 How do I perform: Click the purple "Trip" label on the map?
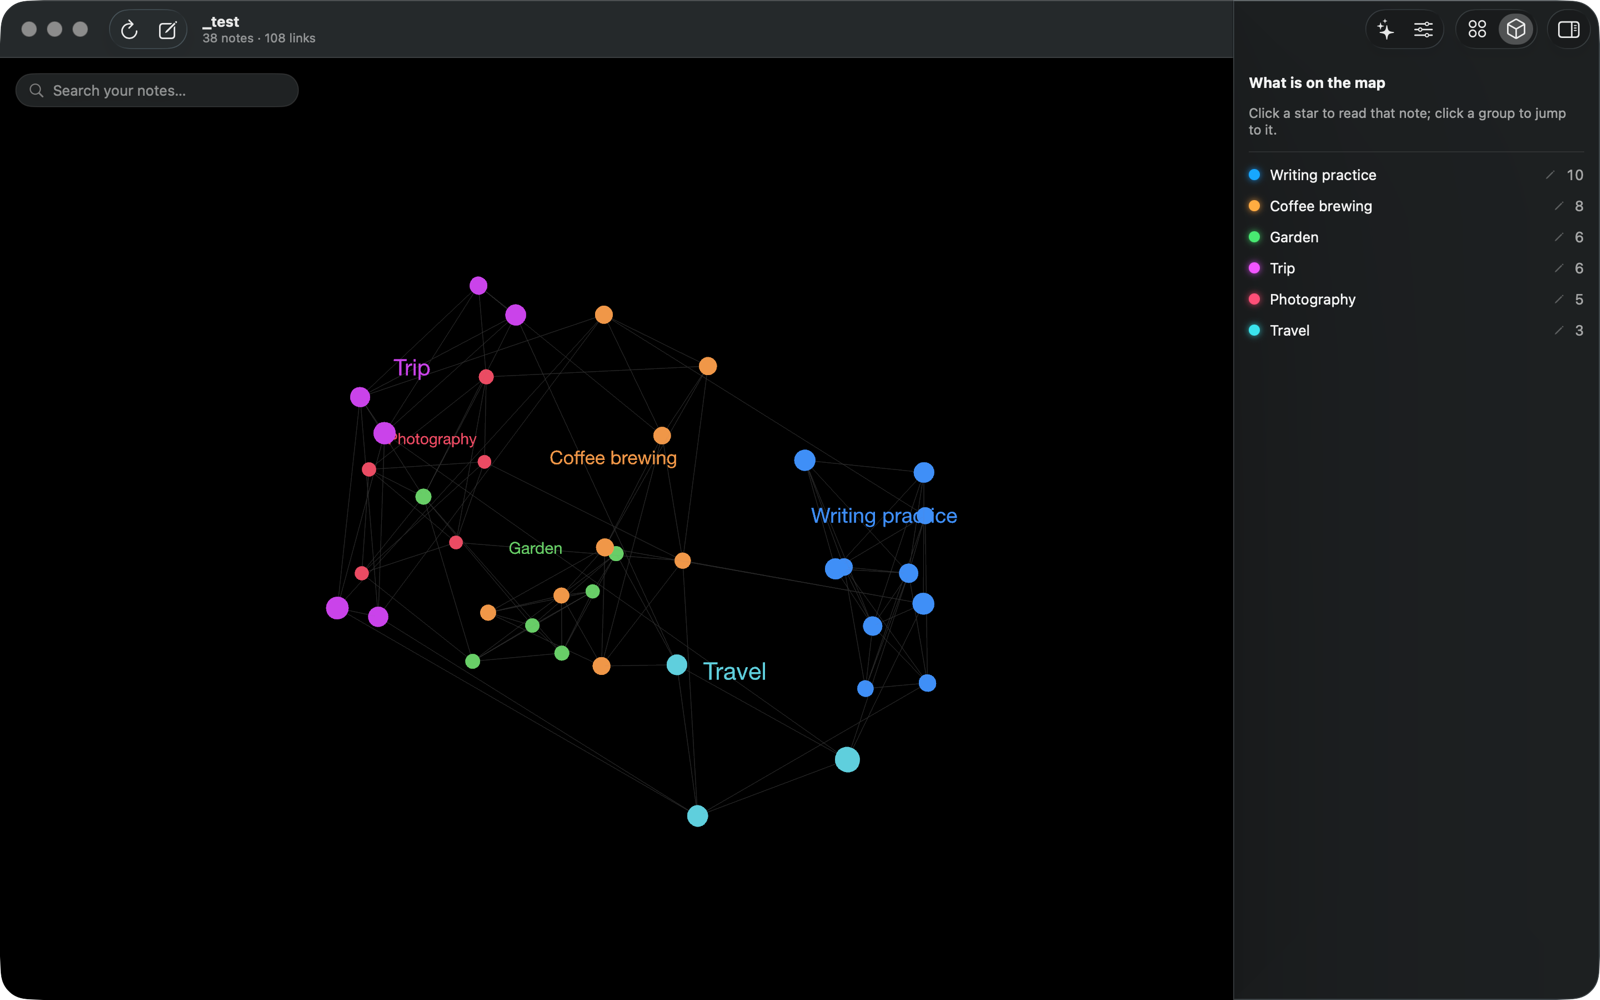[412, 368]
